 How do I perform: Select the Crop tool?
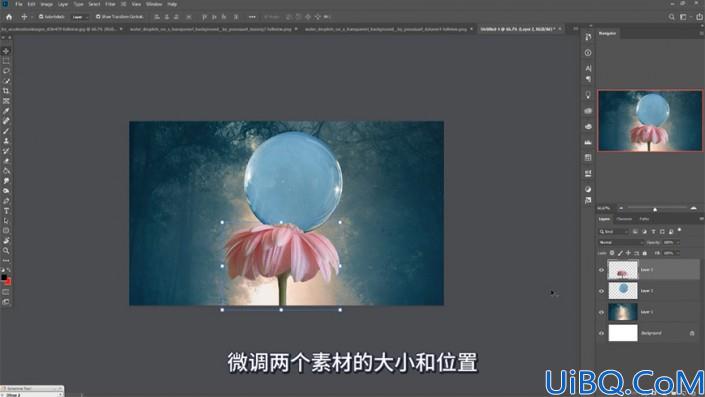pyautogui.click(x=6, y=91)
